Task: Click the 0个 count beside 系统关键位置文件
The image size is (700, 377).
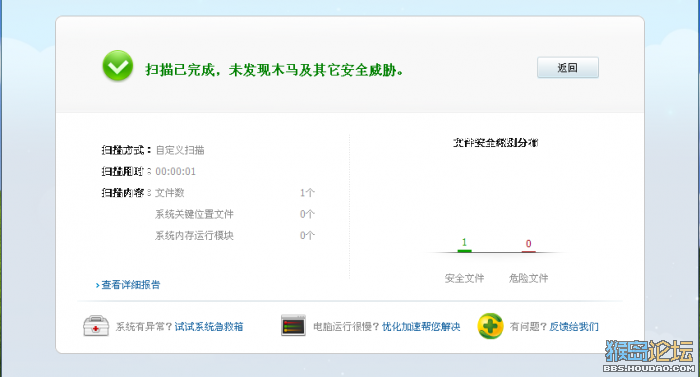Action: (307, 214)
